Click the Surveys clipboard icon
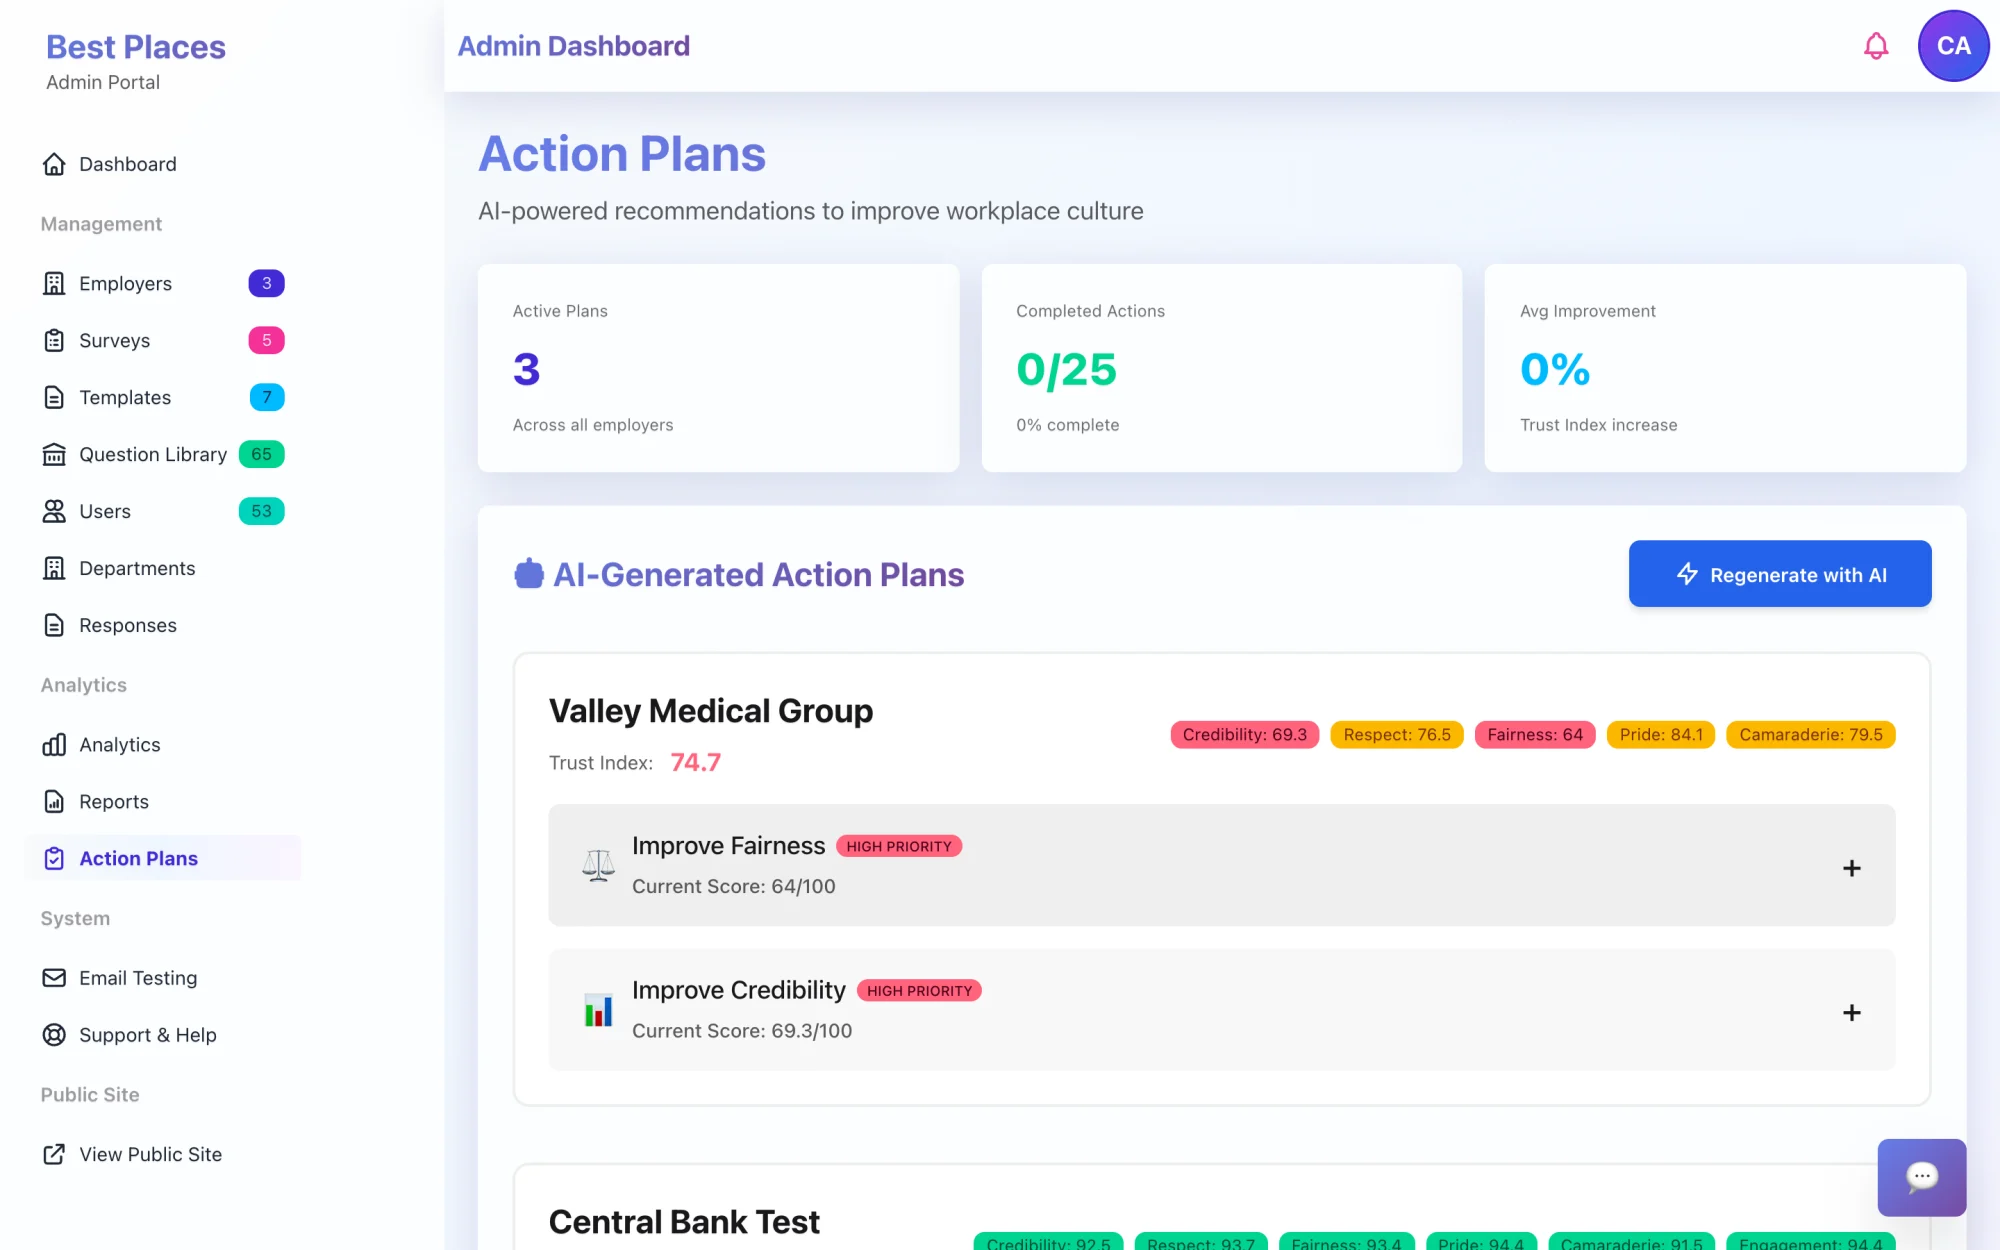 tap(54, 341)
